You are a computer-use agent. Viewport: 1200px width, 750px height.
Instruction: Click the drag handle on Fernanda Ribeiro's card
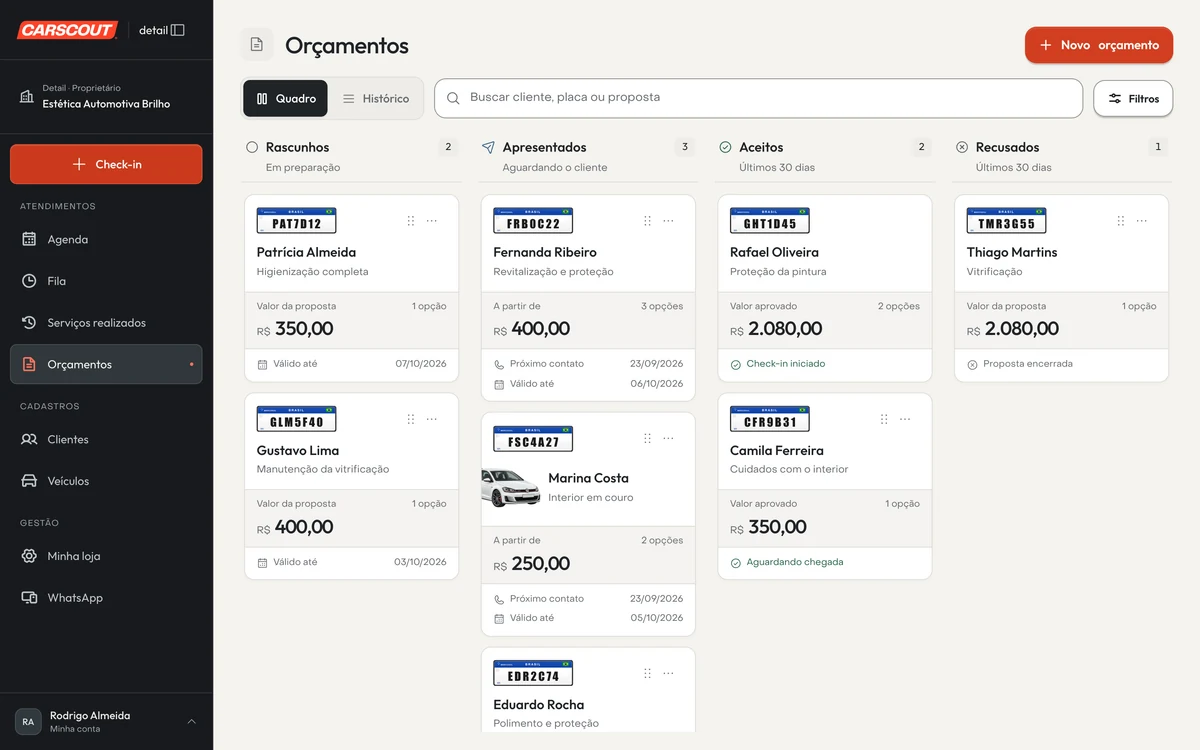[648, 221]
